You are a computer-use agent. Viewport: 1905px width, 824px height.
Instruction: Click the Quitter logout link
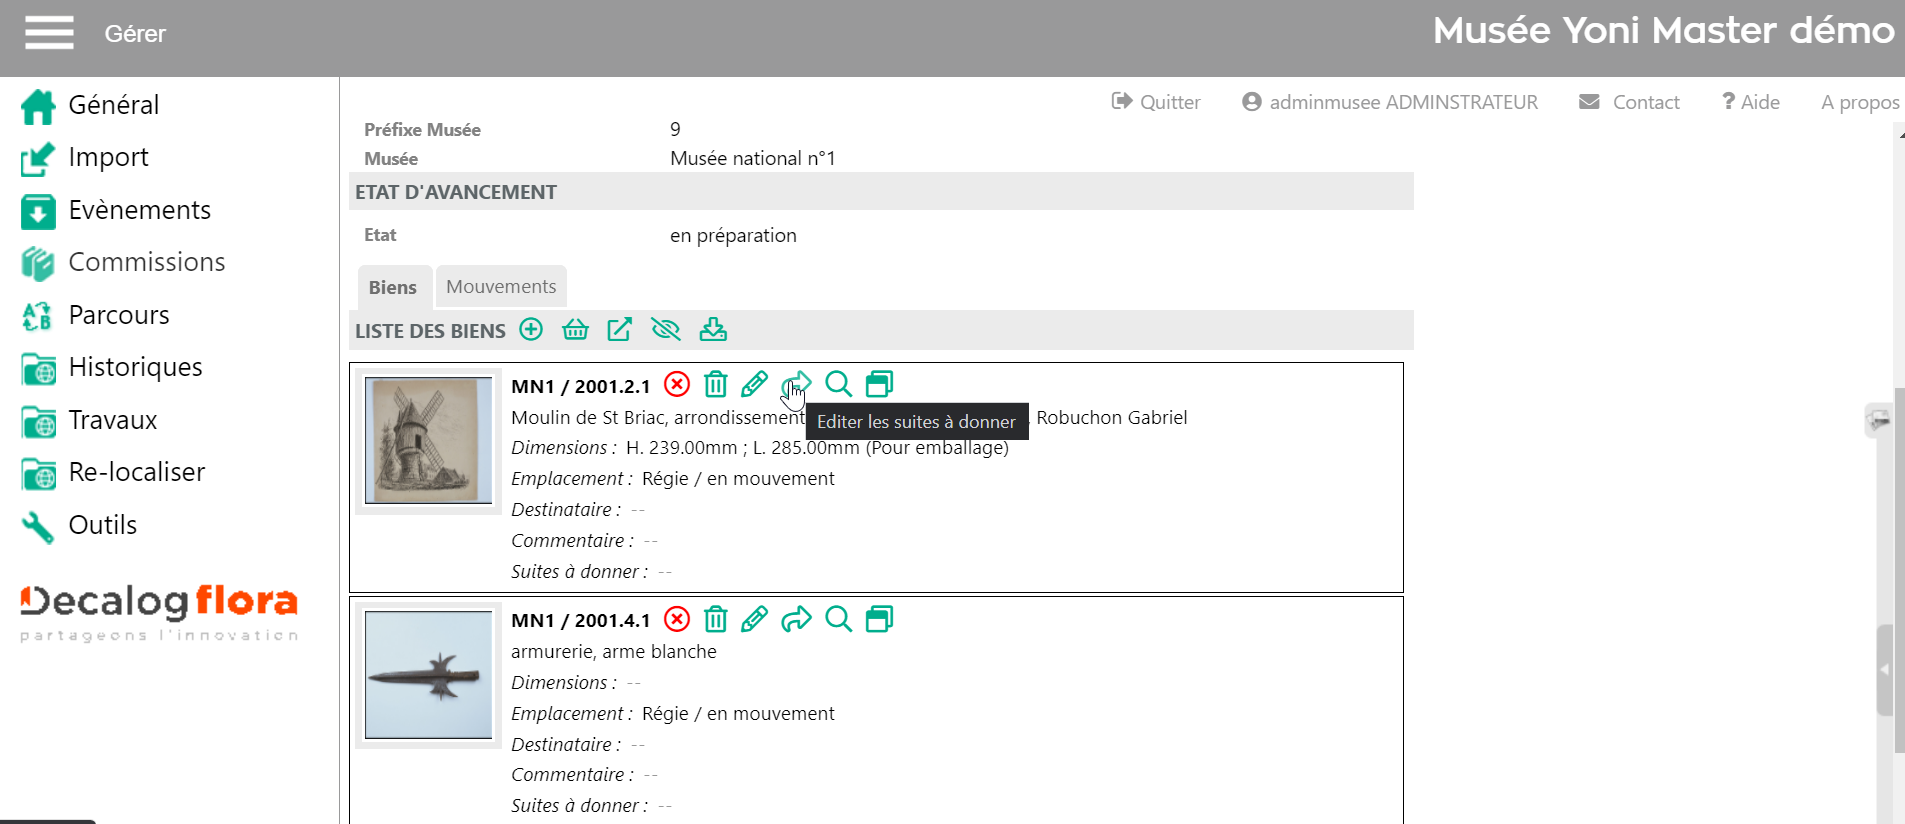[1156, 102]
